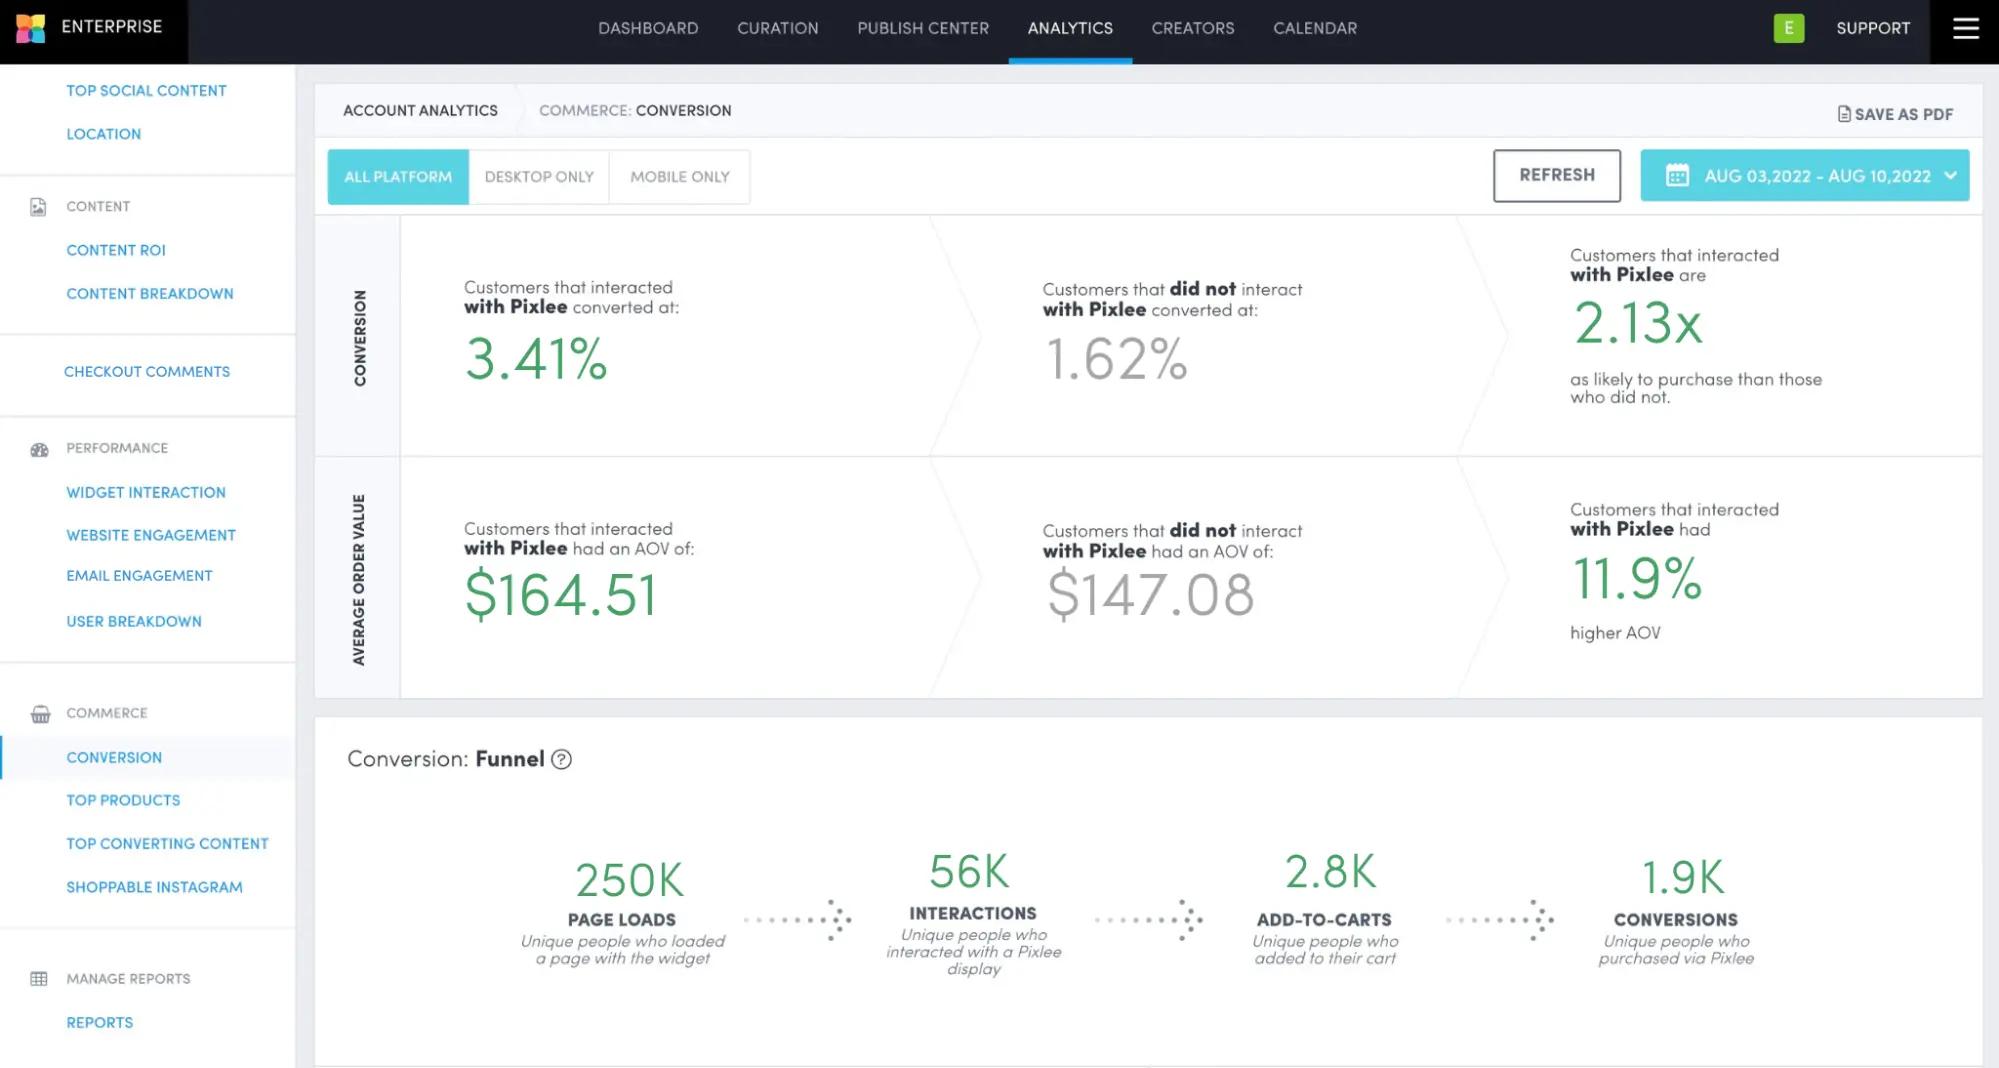This screenshot has height=1068, width=1999.
Task: Open Email Engagement report
Action: pyautogui.click(x=139, y=575)
